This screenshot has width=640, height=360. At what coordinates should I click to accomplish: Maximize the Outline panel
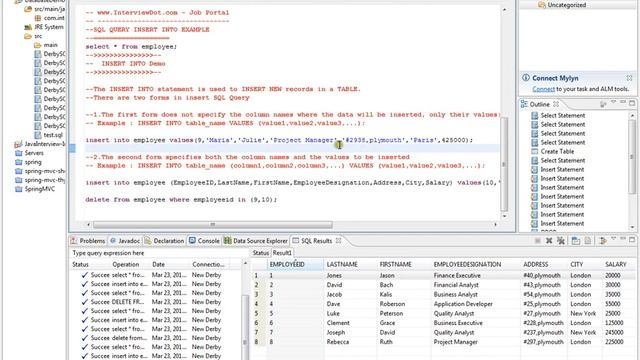click(x=632, y=103)
